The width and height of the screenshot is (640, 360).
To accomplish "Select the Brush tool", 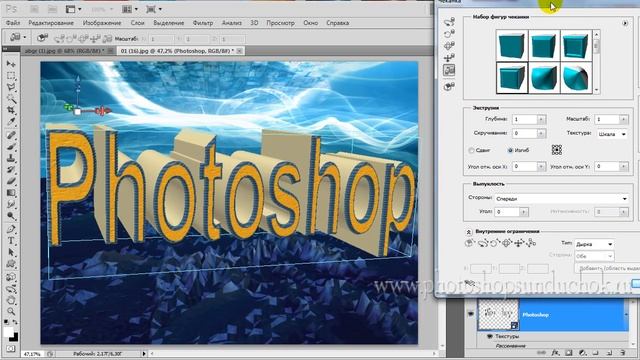I will (x=11, y=147).
